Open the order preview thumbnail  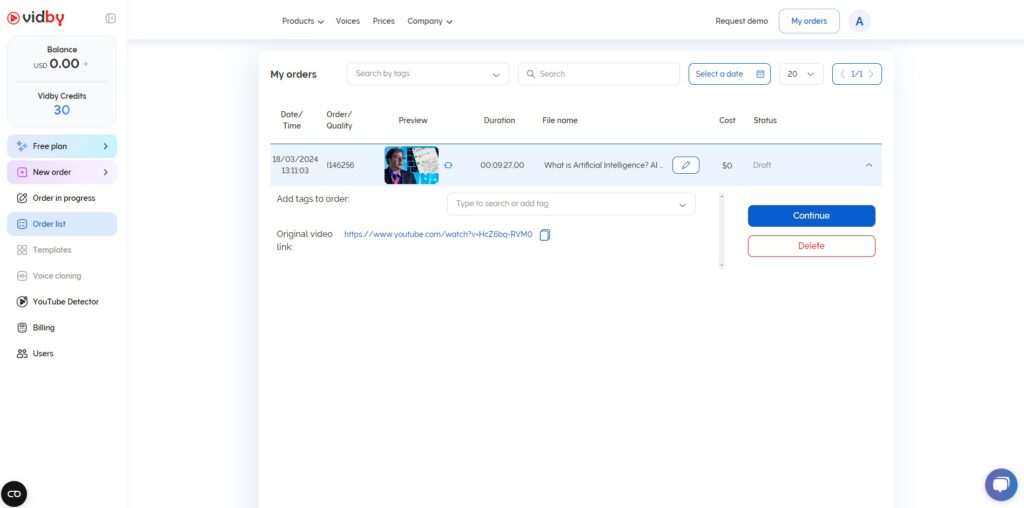(x=411, y=165)
